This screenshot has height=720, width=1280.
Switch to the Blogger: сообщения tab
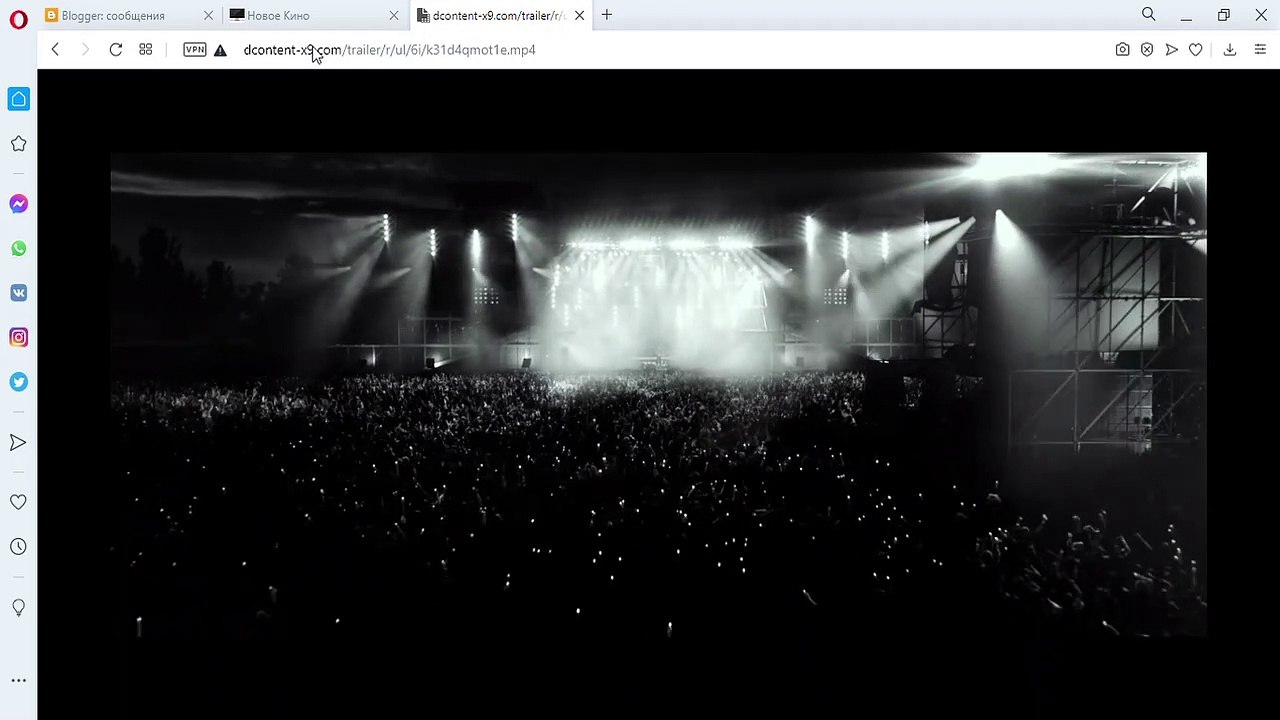click(x=129, y=15)
